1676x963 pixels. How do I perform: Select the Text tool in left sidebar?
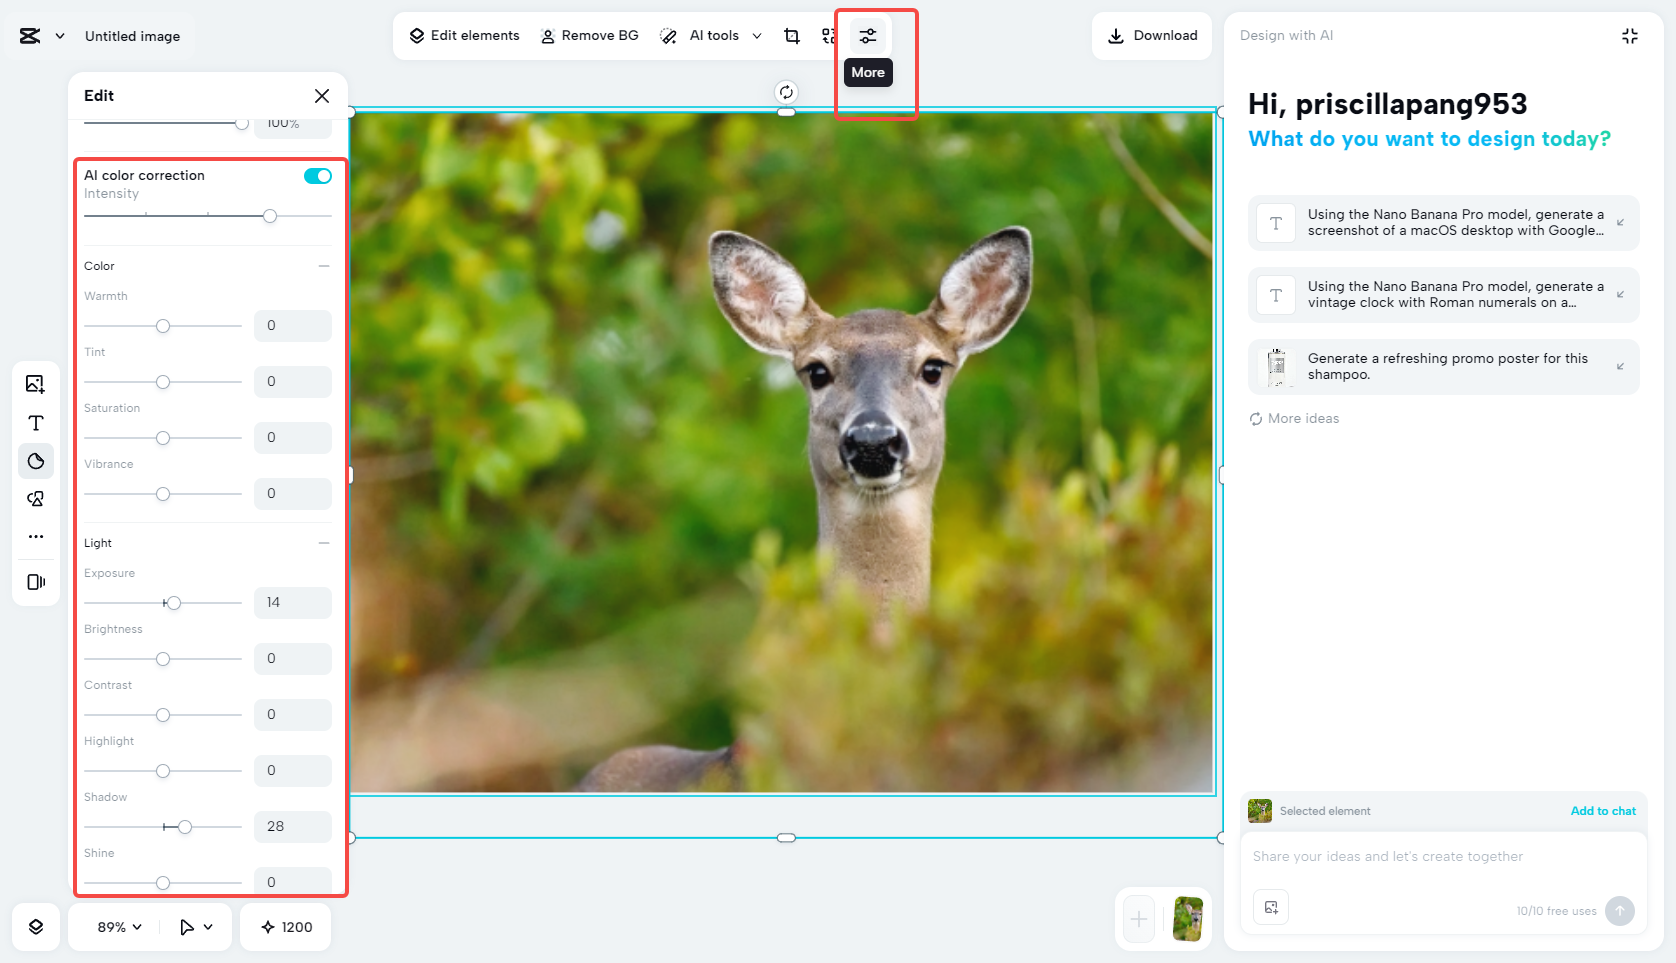35,423
